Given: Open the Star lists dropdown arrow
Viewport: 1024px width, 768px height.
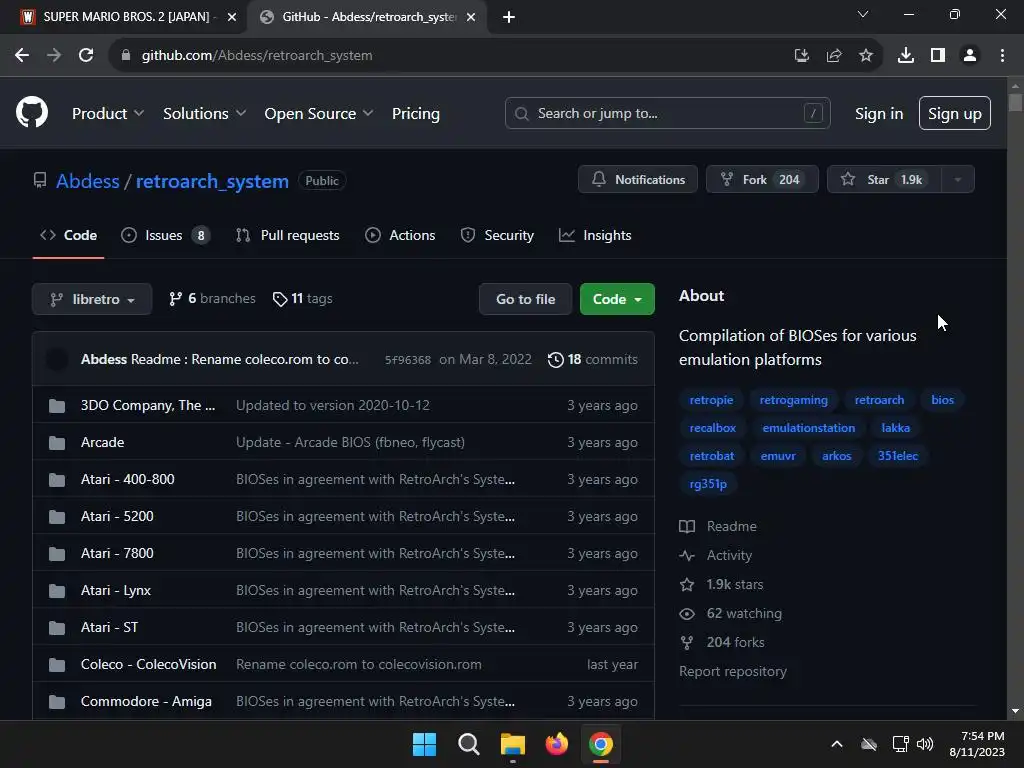Looking at the screenshot, I should click(x=957, y=180).
